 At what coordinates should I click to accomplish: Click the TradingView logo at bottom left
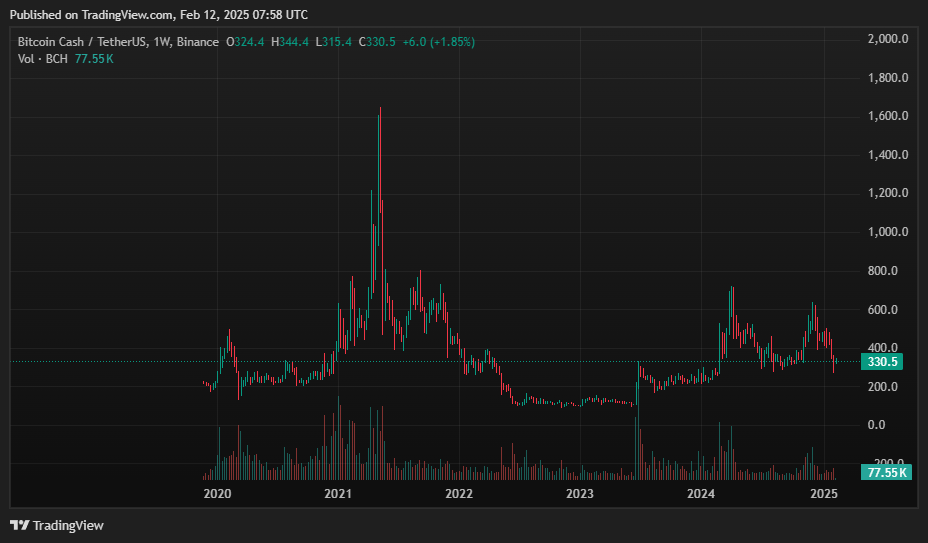pos(57,525)
